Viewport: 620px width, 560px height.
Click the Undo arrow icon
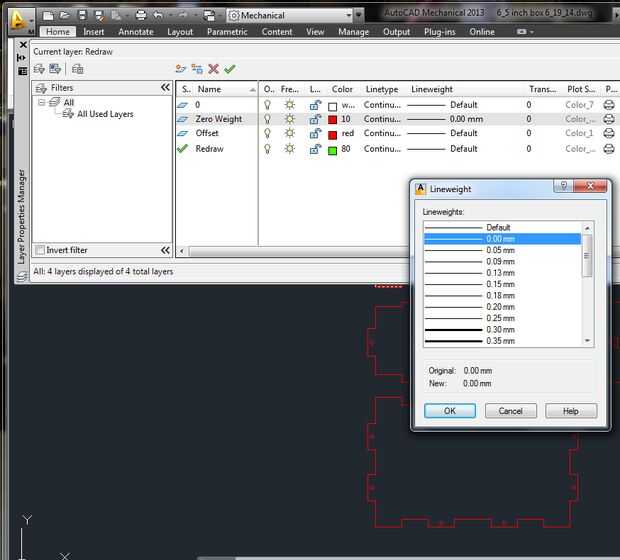click(158, 15)
